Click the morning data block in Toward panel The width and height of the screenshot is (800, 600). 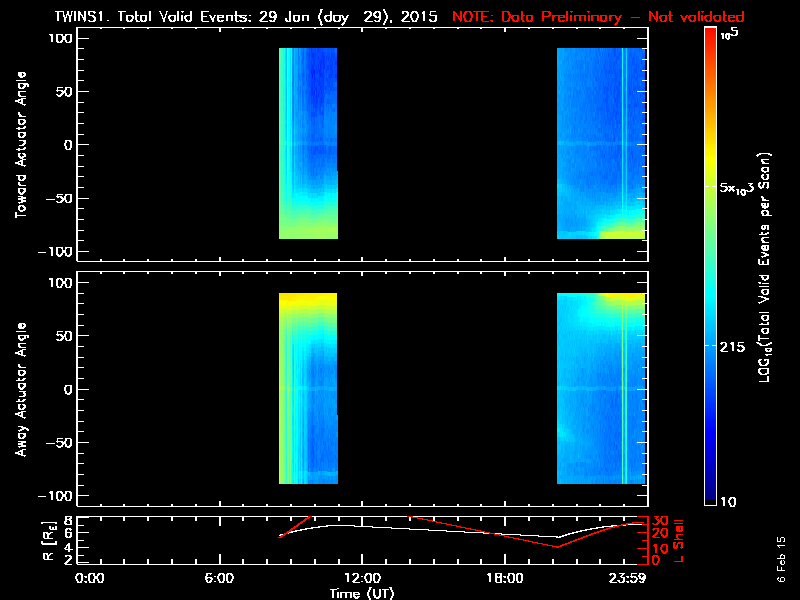[x=308, y=143]
